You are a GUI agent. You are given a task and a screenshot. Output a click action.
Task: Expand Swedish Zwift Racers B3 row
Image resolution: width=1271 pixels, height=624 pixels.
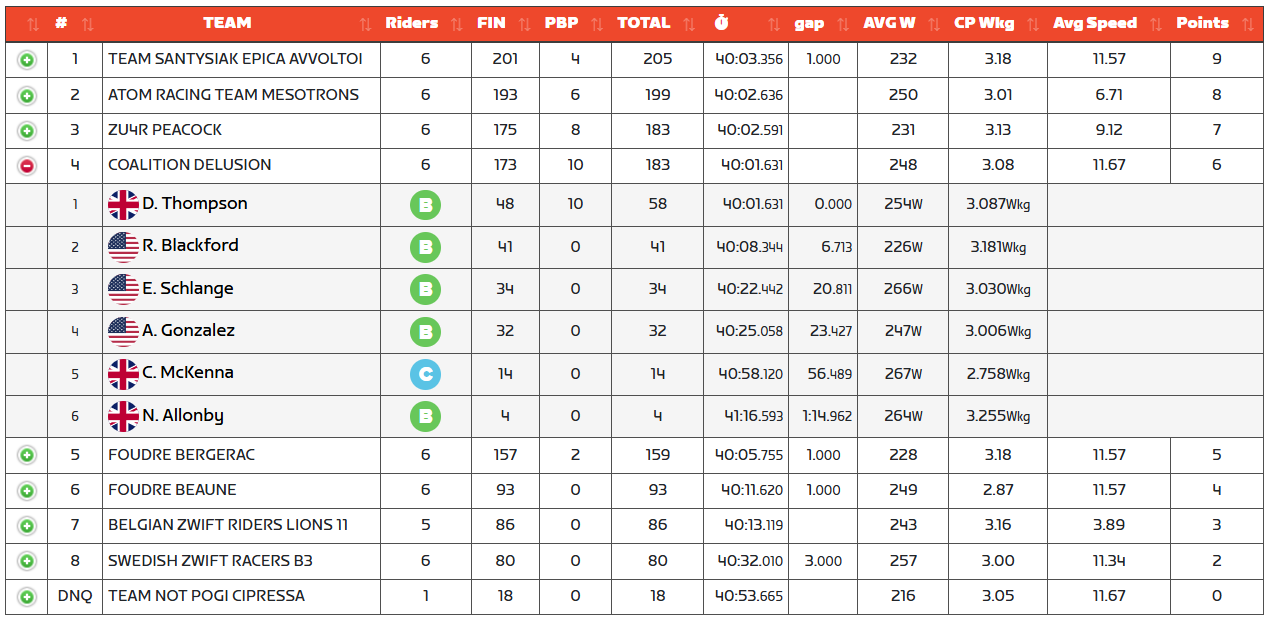coord(27,562)
